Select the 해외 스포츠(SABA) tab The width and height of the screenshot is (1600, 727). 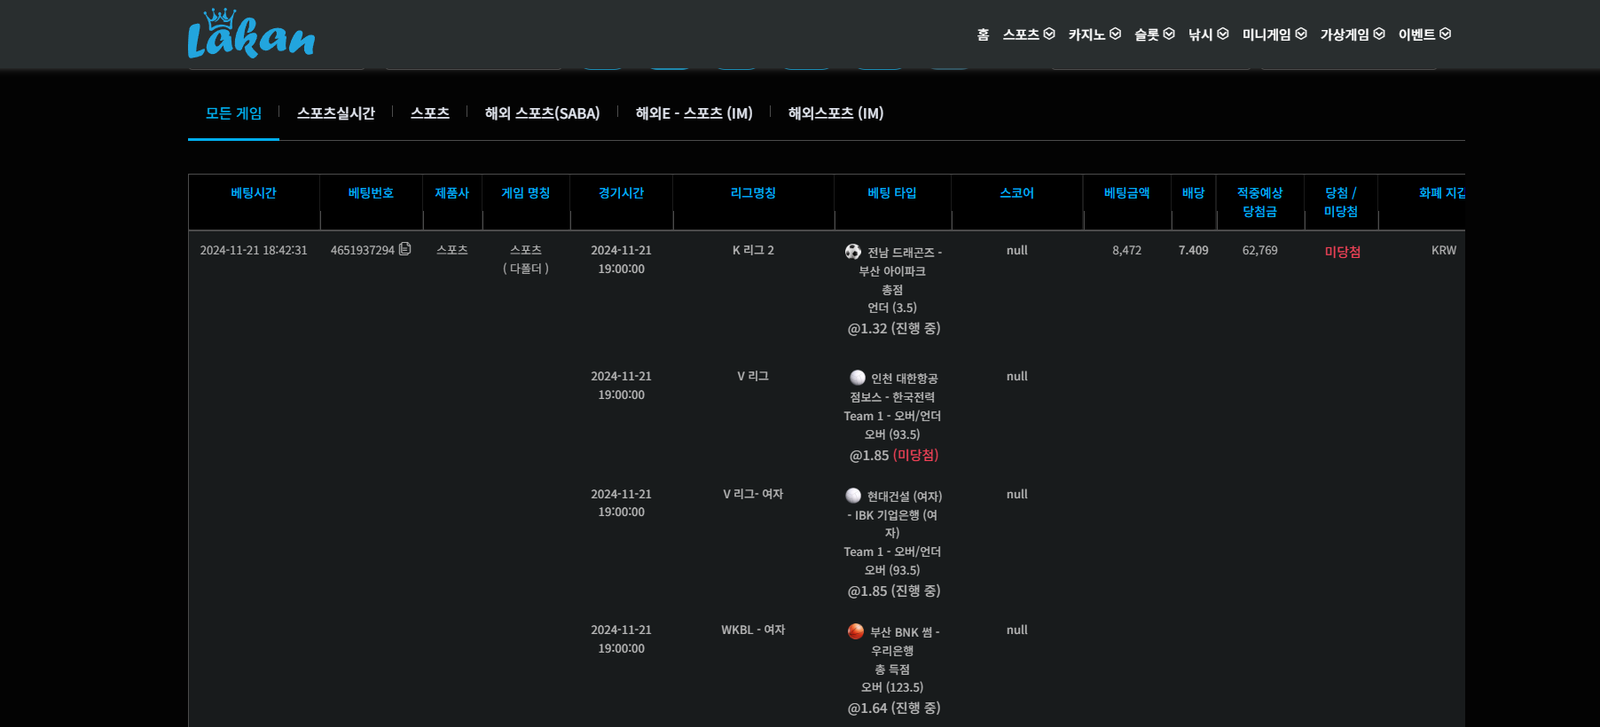[x=542, y=113]
